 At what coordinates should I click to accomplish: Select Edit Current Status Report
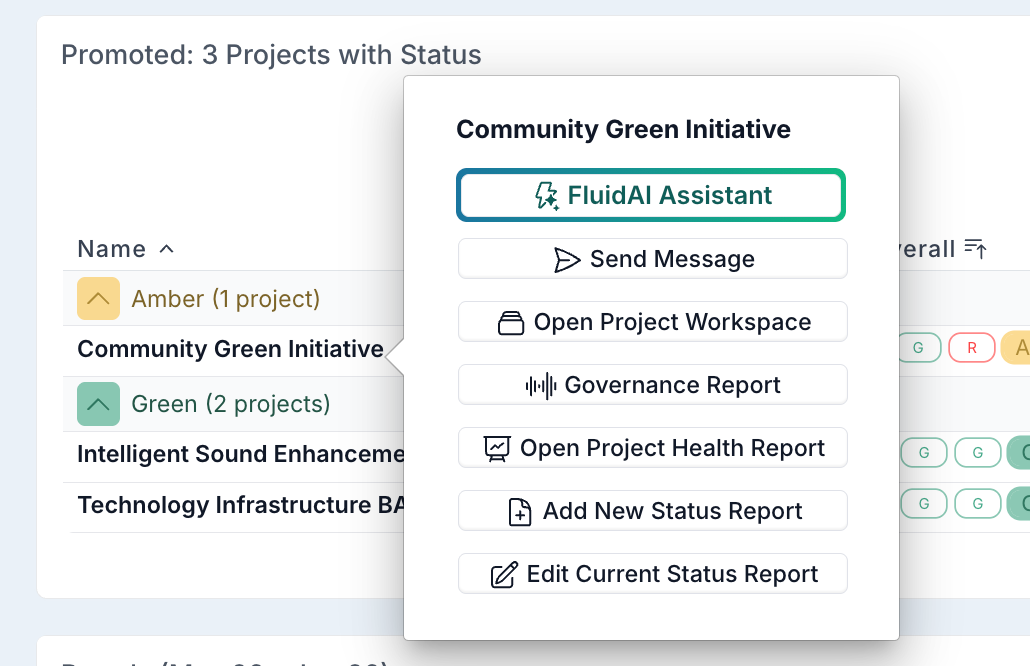pyautogui.click(x=652, y=574)
